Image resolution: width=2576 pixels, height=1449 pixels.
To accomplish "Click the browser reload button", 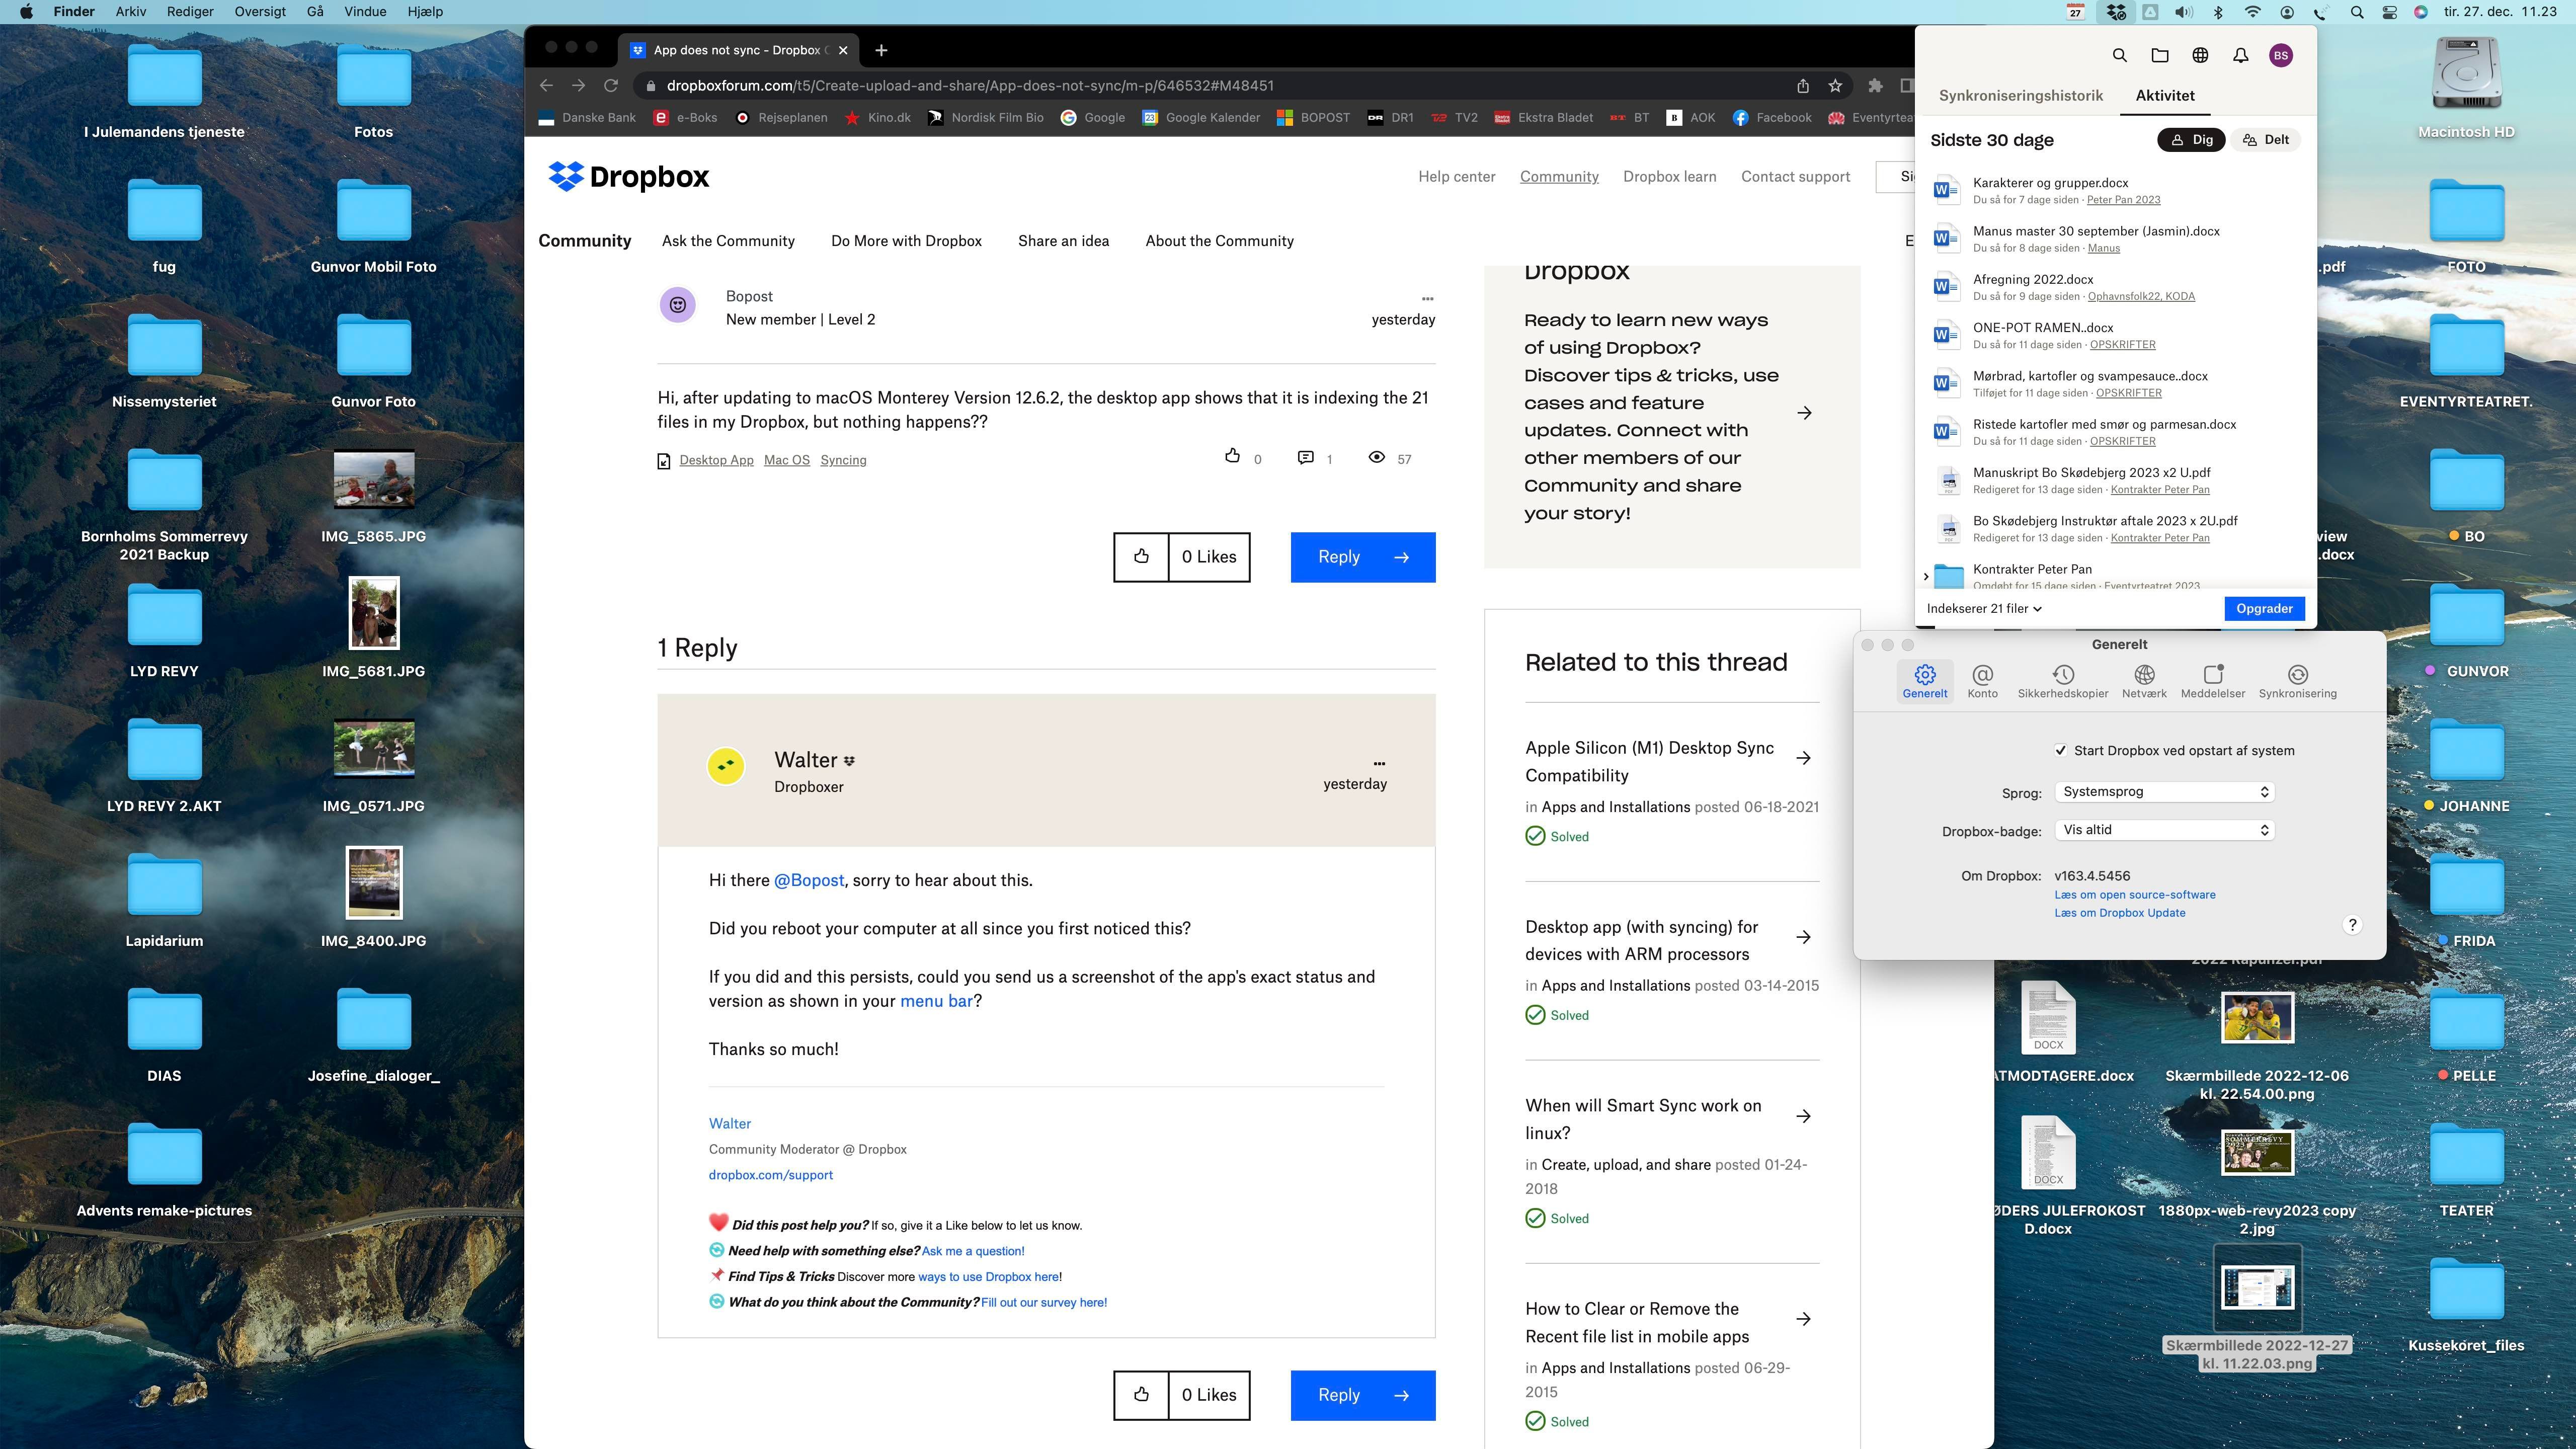I will point(611,86).
